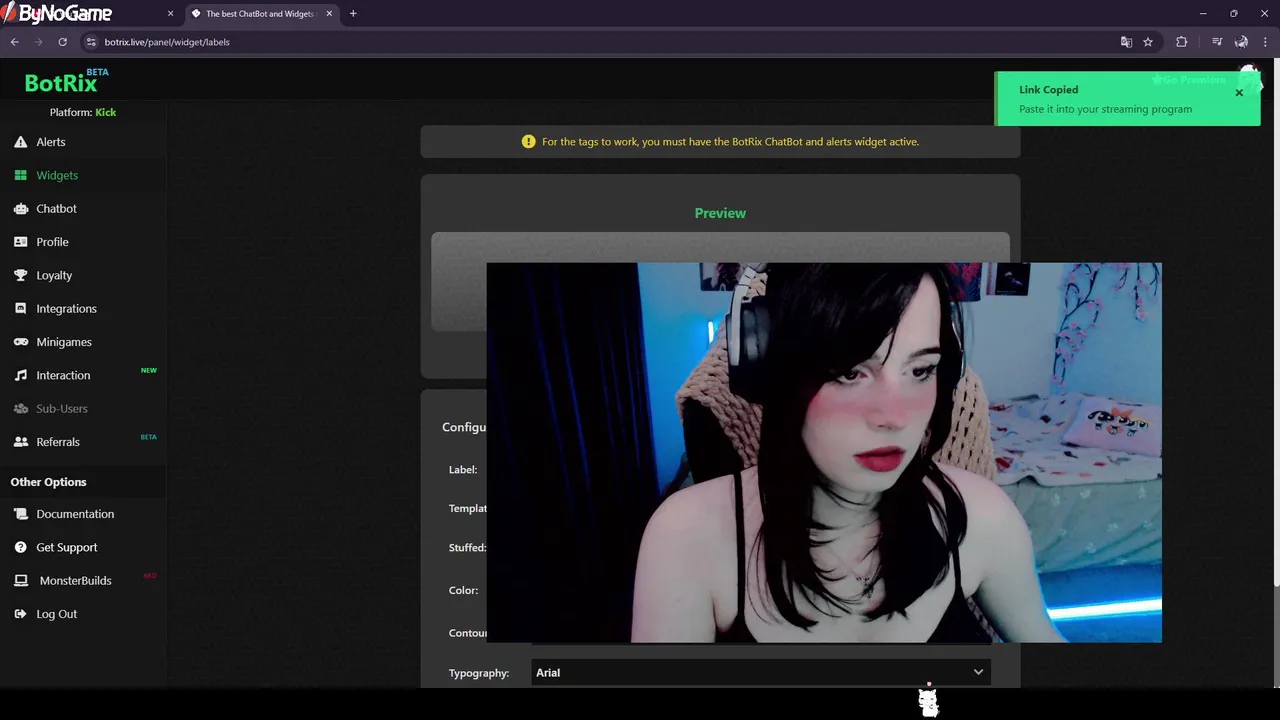Image resolution: width=1280 pixels, height=720 pixels.
Task: Click the 'Link Copied' notification title
Action: coord(1048,90)
